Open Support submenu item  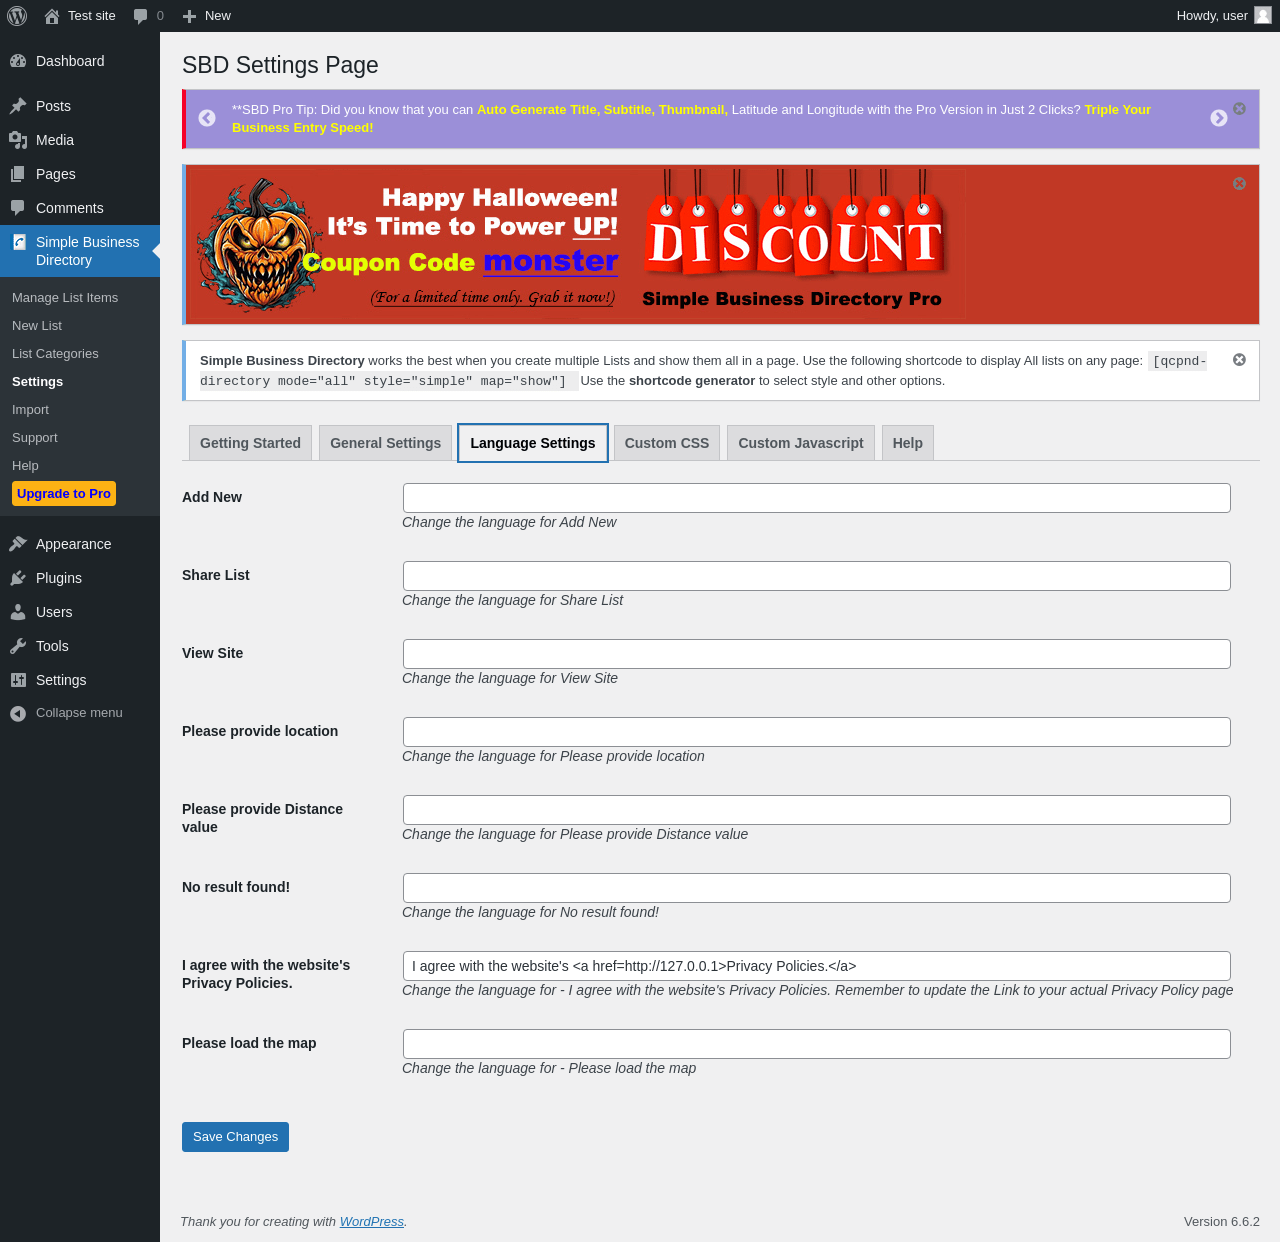click(x=35, y=438)
